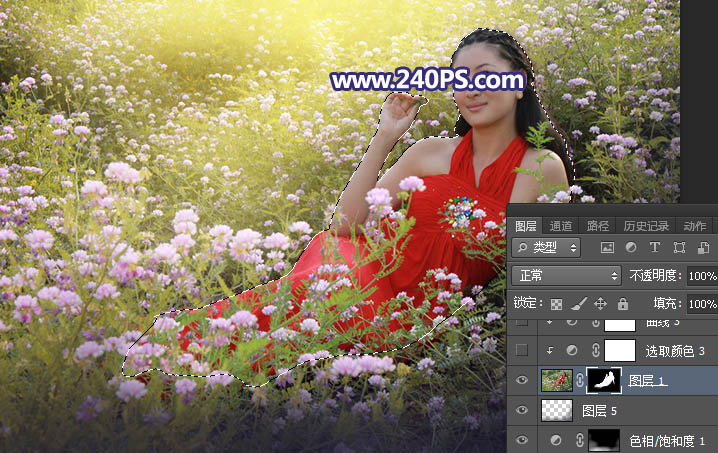Select the 选取颜色 3 mask thumbnail

[x=620, y=350]
